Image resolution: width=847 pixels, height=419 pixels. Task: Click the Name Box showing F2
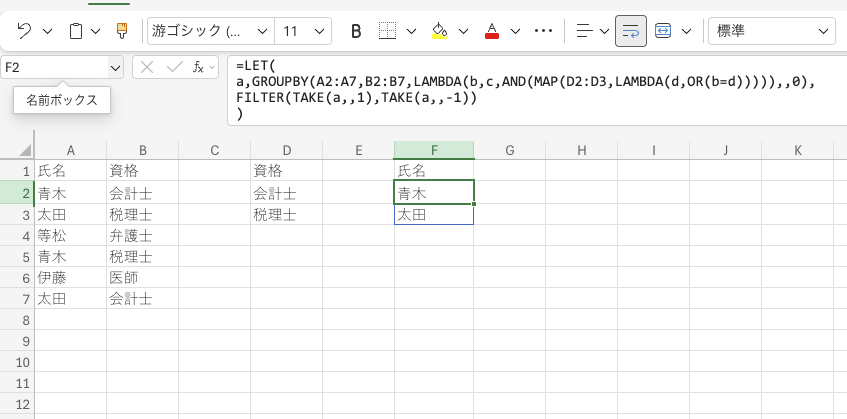[x=55, y=67]
